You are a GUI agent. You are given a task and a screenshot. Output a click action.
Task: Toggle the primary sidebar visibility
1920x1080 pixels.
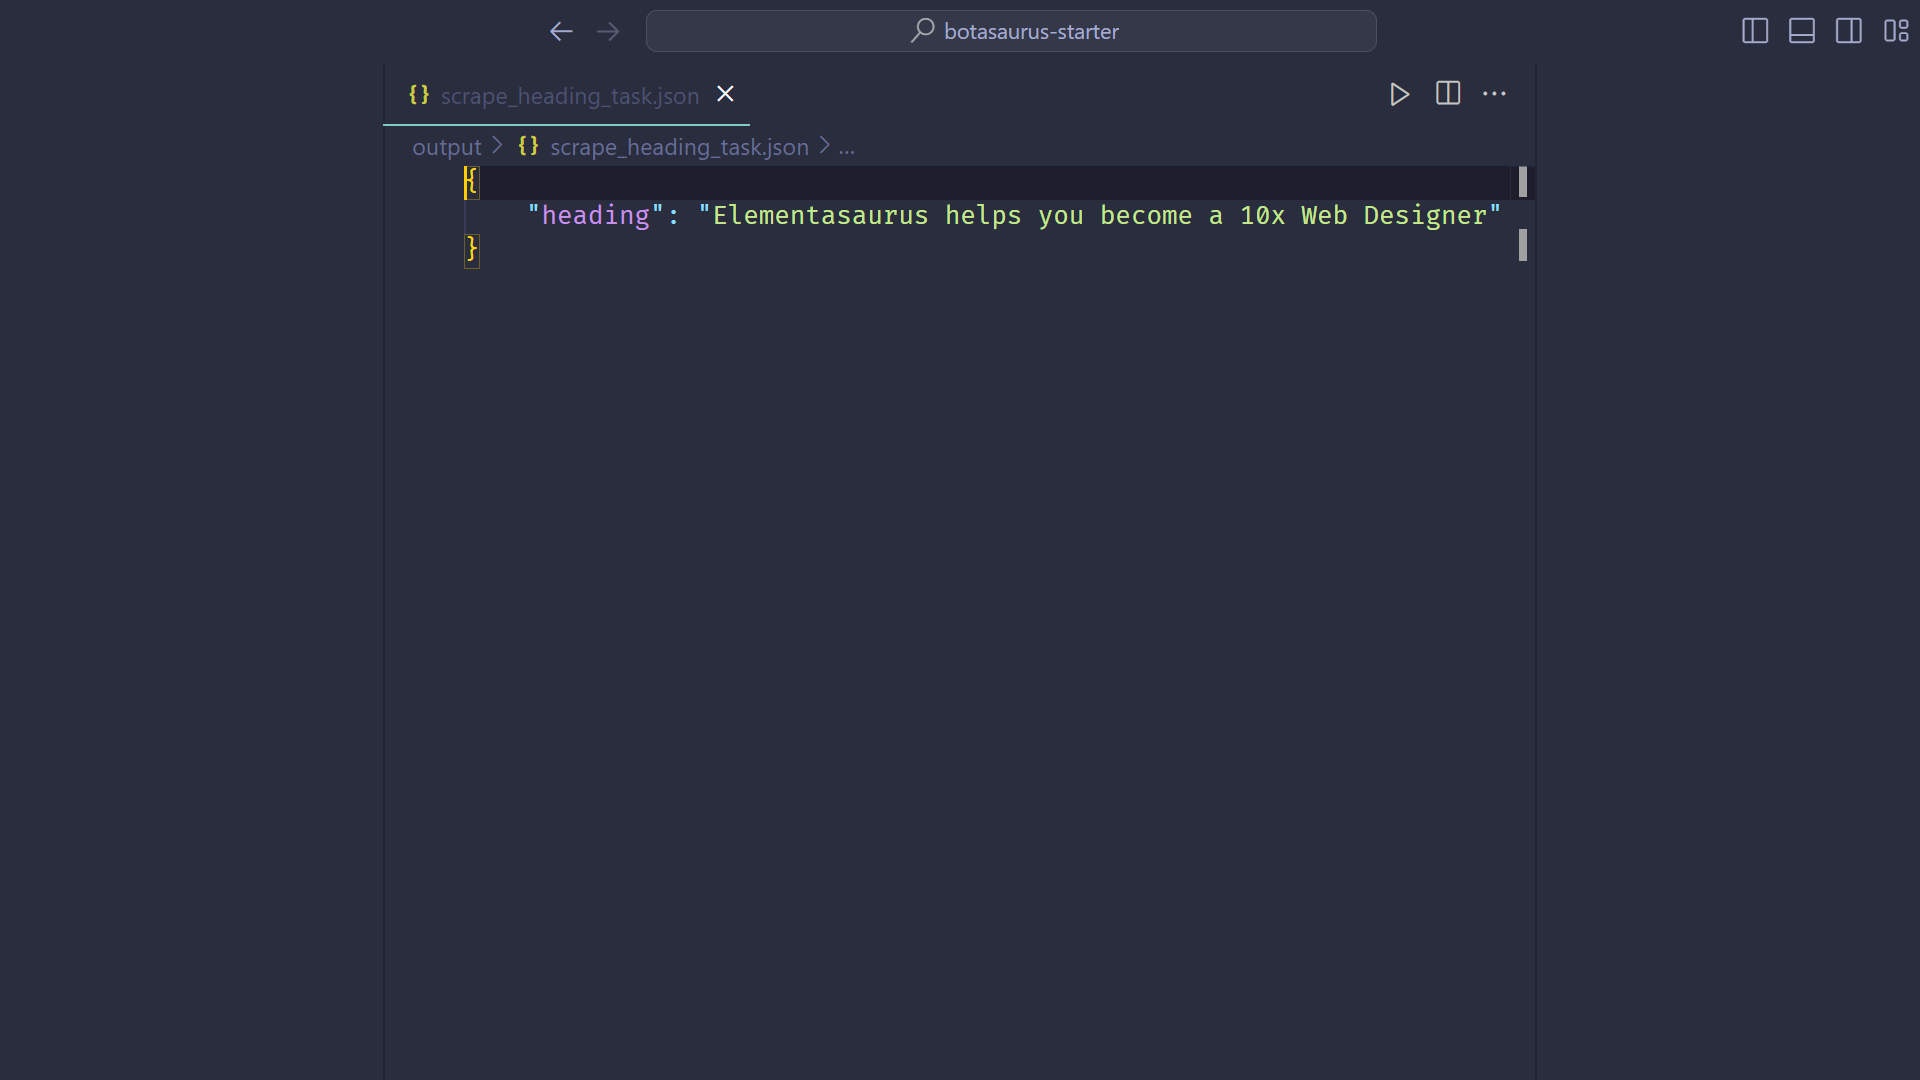pos(1753,31)
